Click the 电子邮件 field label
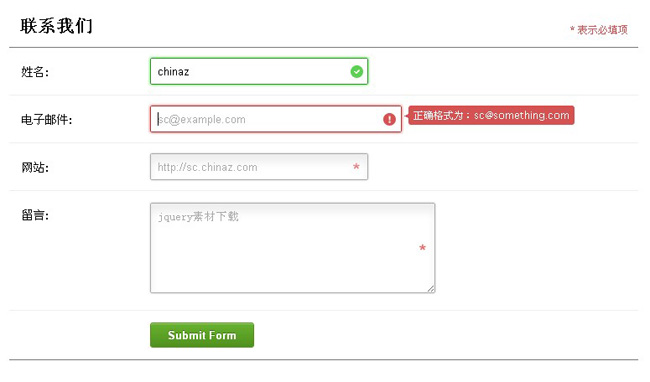This screenshot has width=650, height=382. [x=47, y=120]
